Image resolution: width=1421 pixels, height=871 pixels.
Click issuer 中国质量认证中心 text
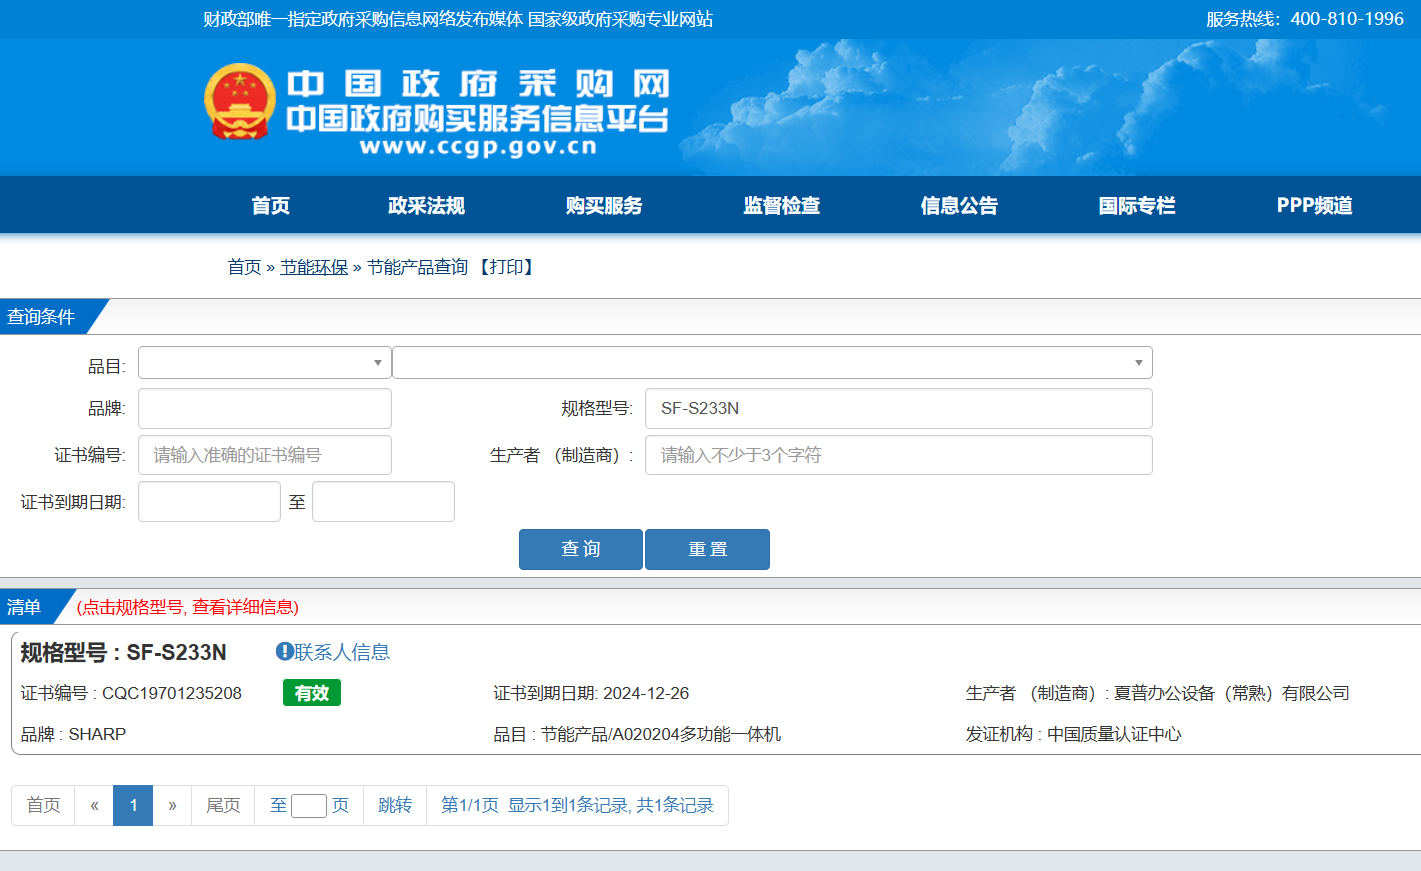(x=1114, y=734)
